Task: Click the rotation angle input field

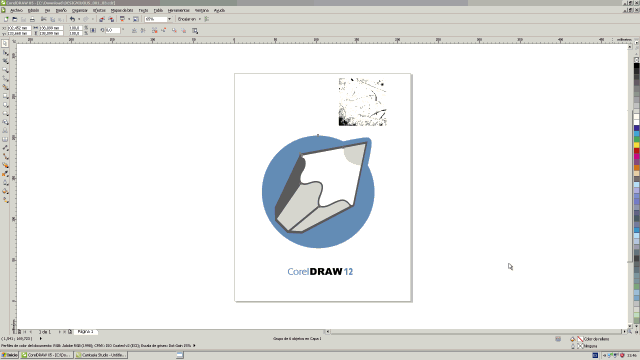Action: point(113,30)
